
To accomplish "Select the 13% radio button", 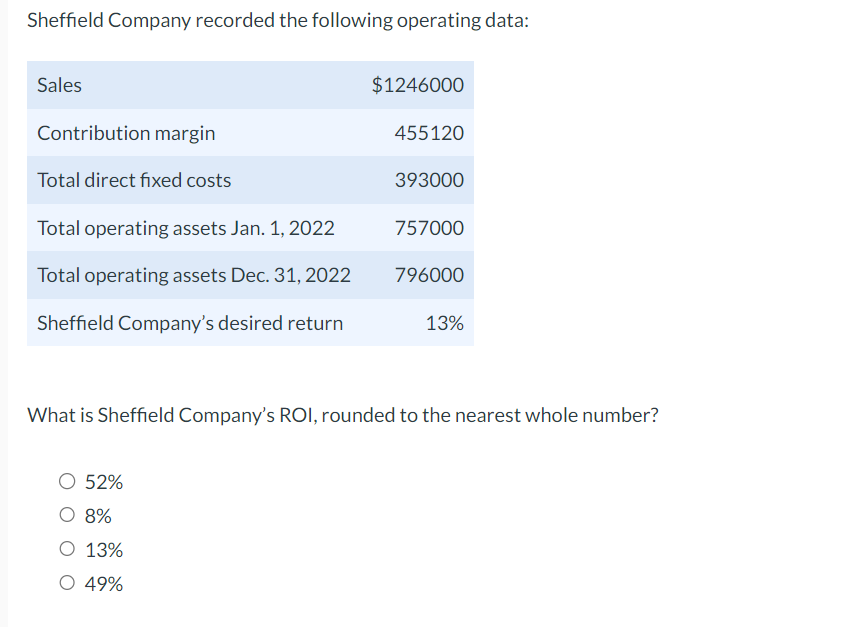I will pyautogui.click(x=66, y=549).
